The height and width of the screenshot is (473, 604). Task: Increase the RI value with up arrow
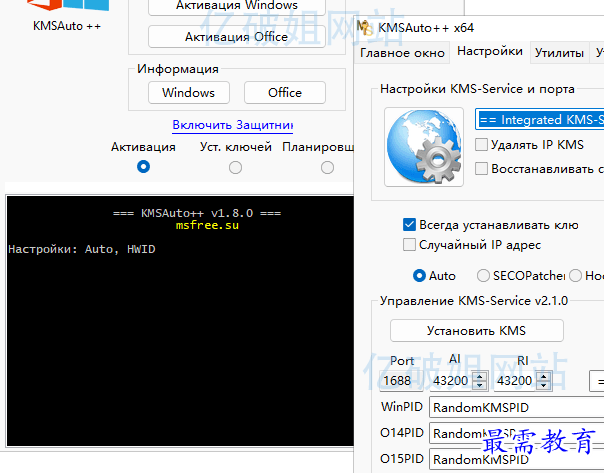(x=544, y=377)
